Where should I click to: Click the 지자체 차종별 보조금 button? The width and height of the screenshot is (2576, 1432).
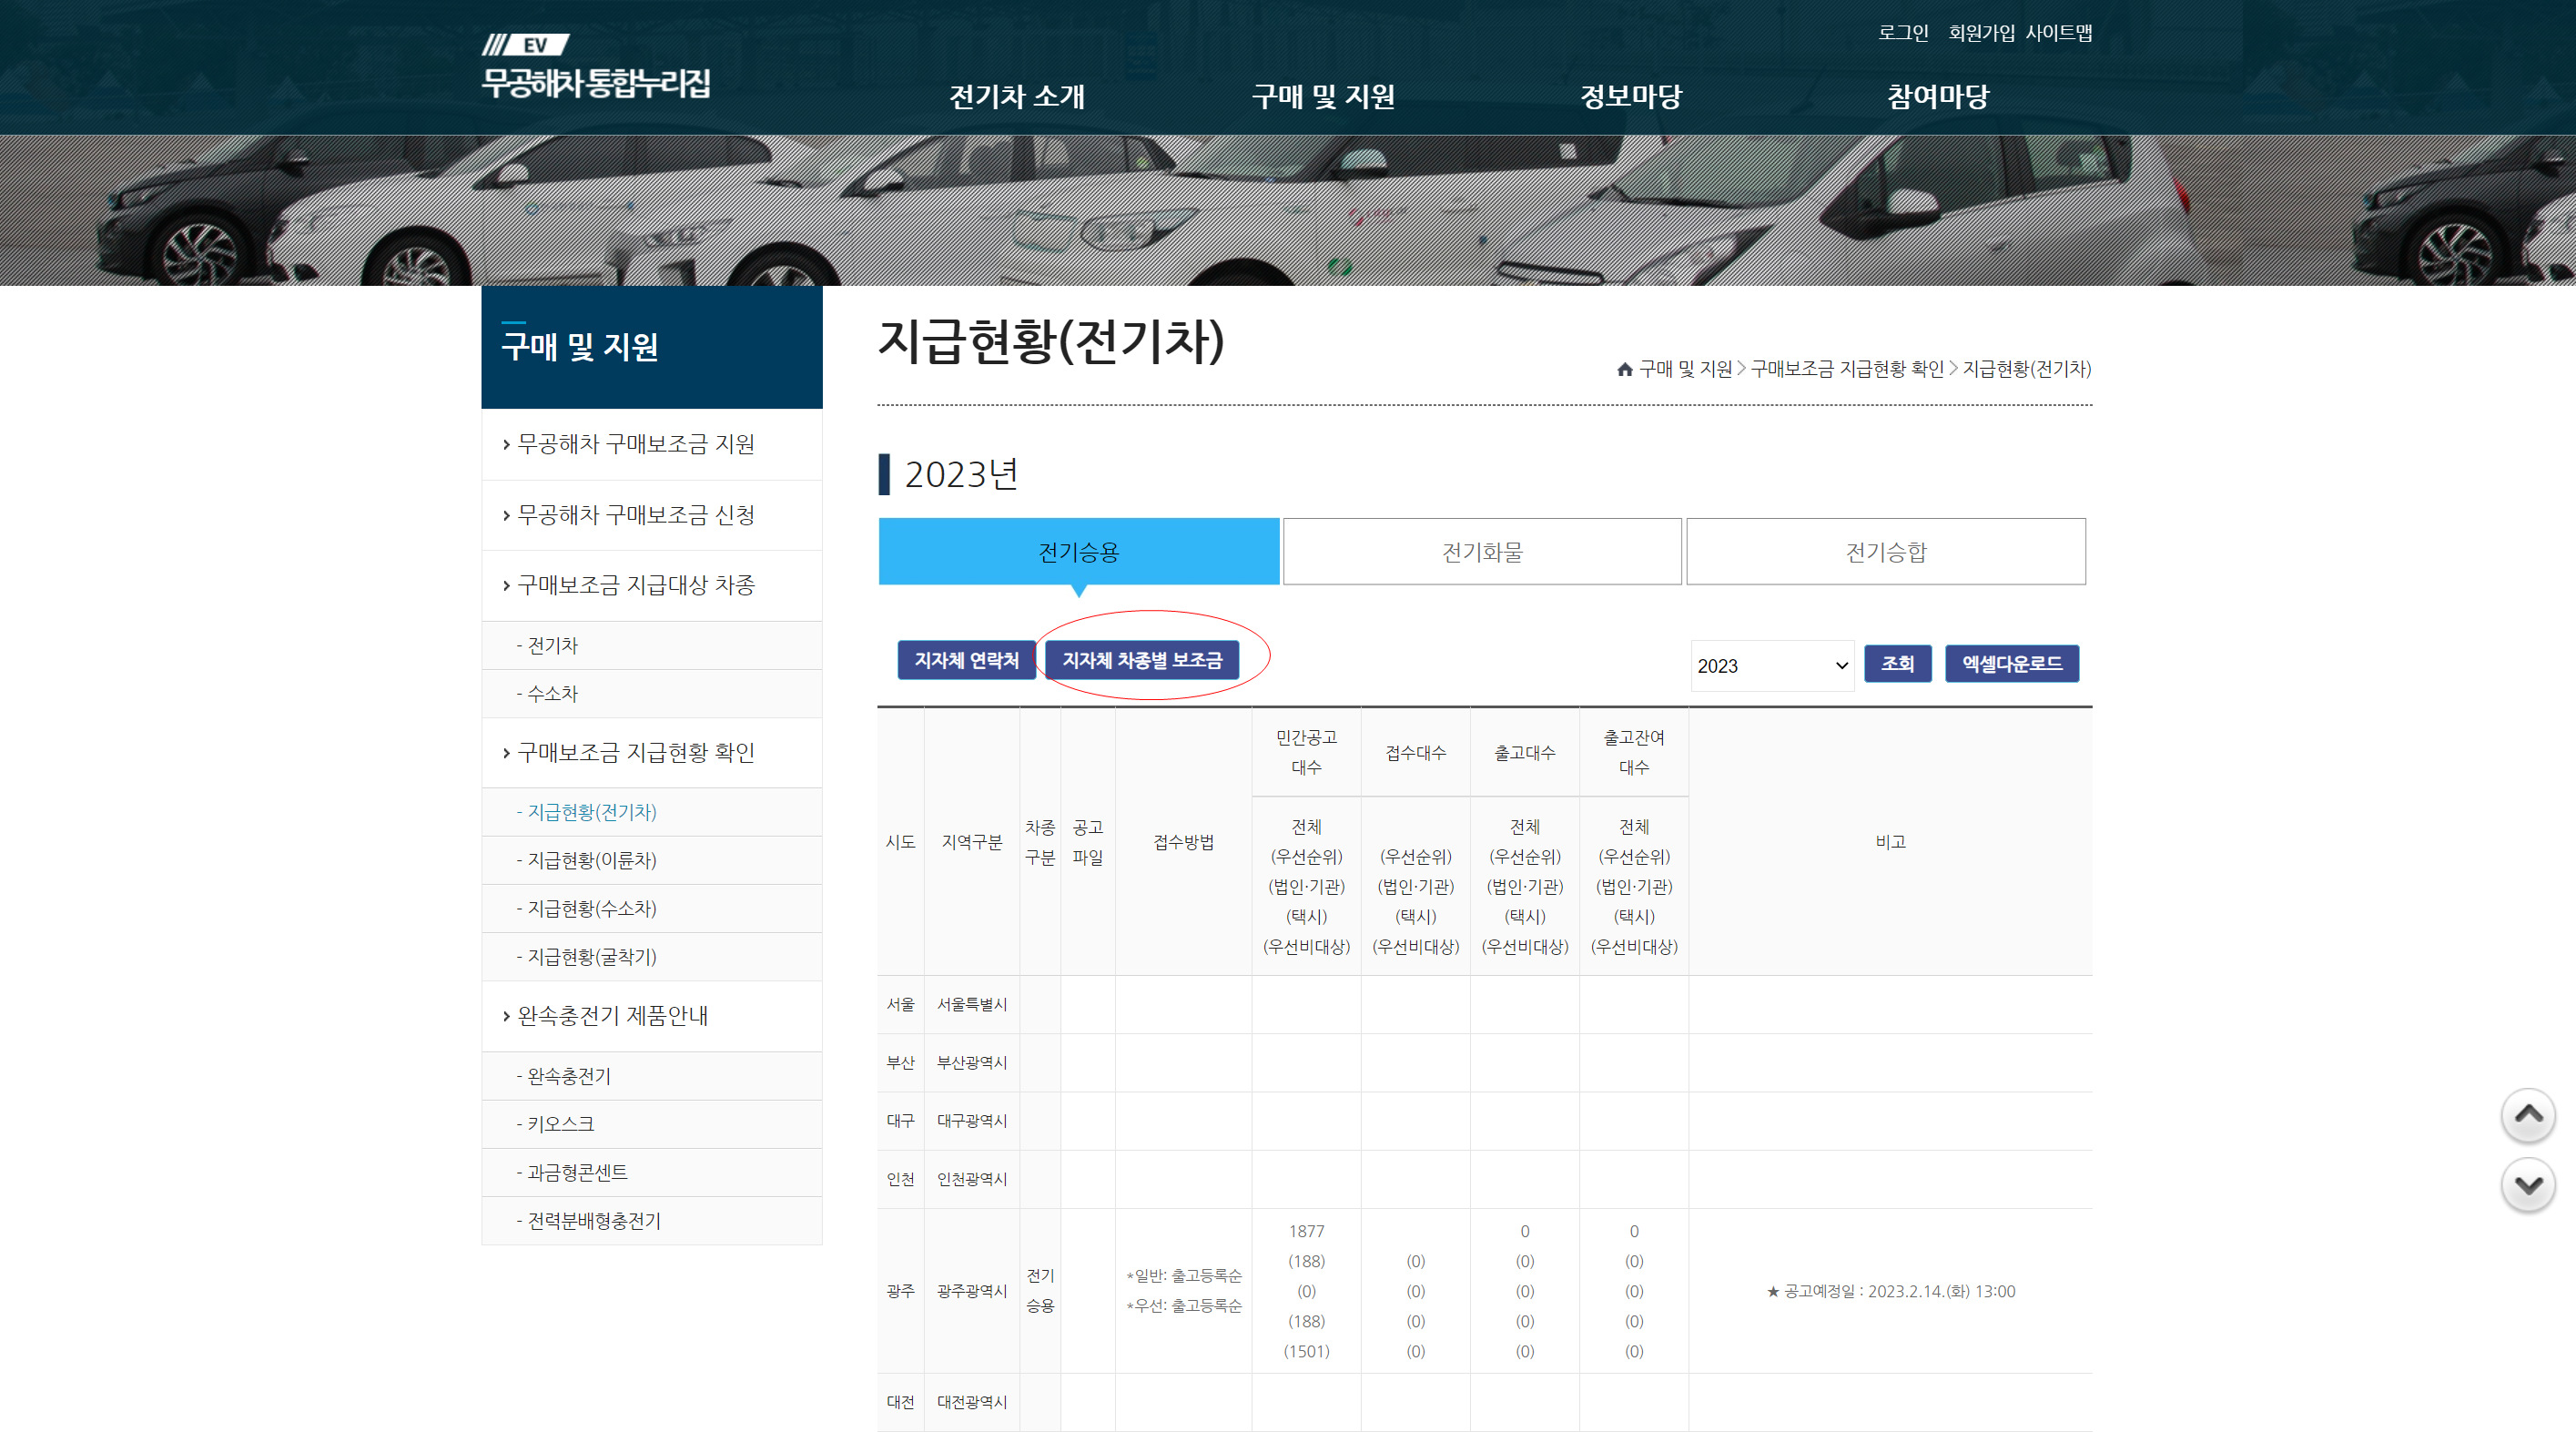click(1142, 660)
